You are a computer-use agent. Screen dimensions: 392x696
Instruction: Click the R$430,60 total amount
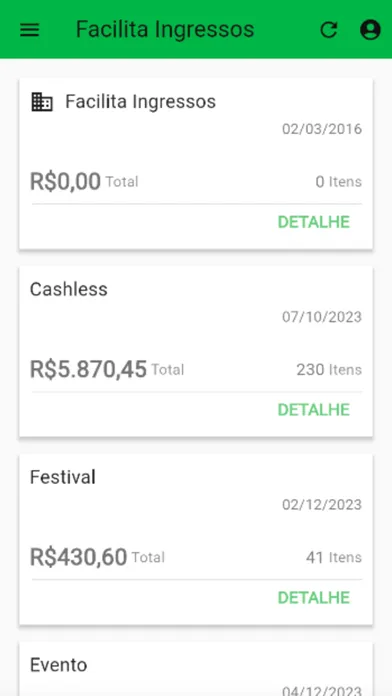79,557
